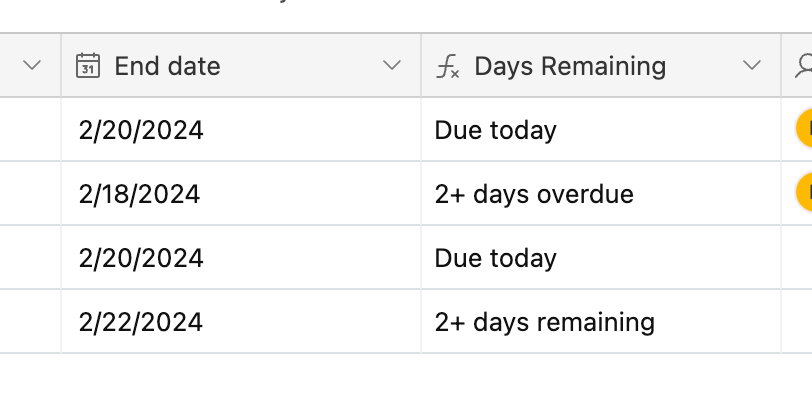This screenshot has width=812, height=410.
Task: Click the 2/20/2024 cell directly above 2/18/2024
Action: pyautogui.click(x=241, y=129)
